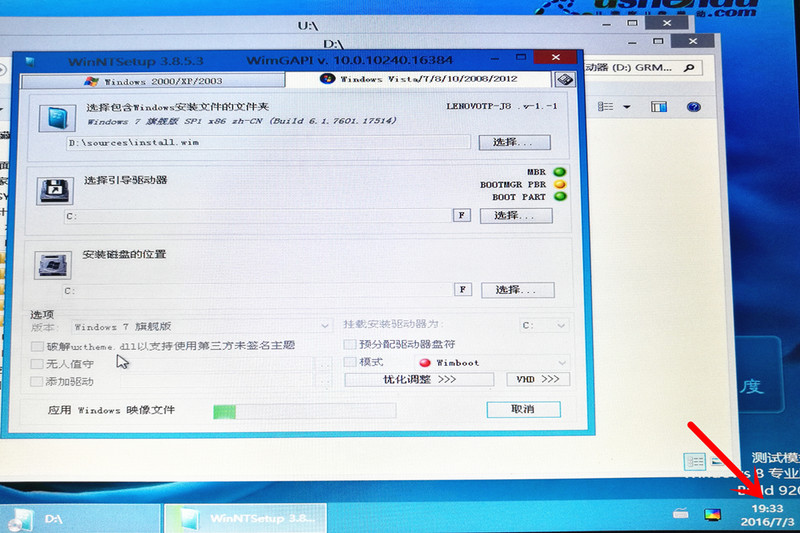The width and height of the screenshot is (800, 533).
Task: Click the red Wimboot indicator dot
Action: 424,363
